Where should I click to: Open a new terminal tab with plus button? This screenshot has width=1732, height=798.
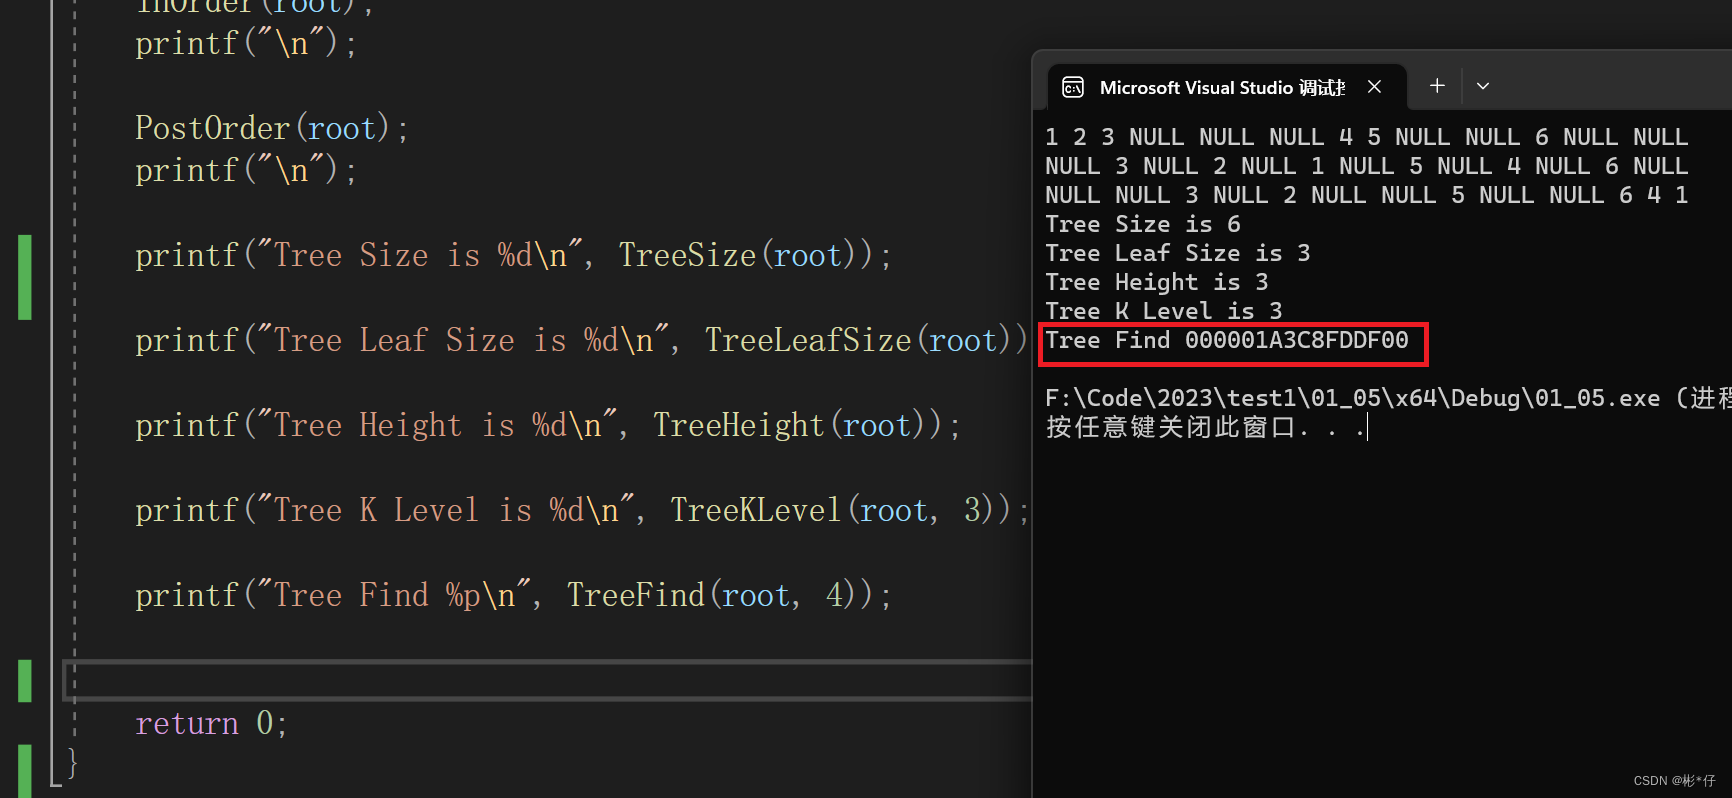1437,86
